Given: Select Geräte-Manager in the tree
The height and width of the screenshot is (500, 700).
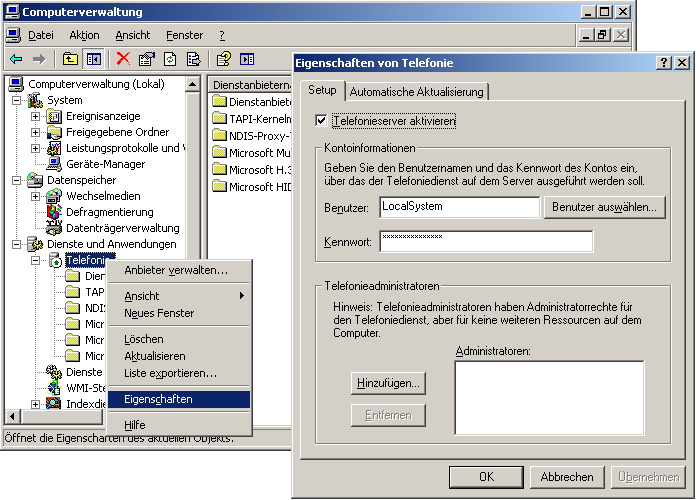Looking at the screenshot, I should click(x=105, y=164).
